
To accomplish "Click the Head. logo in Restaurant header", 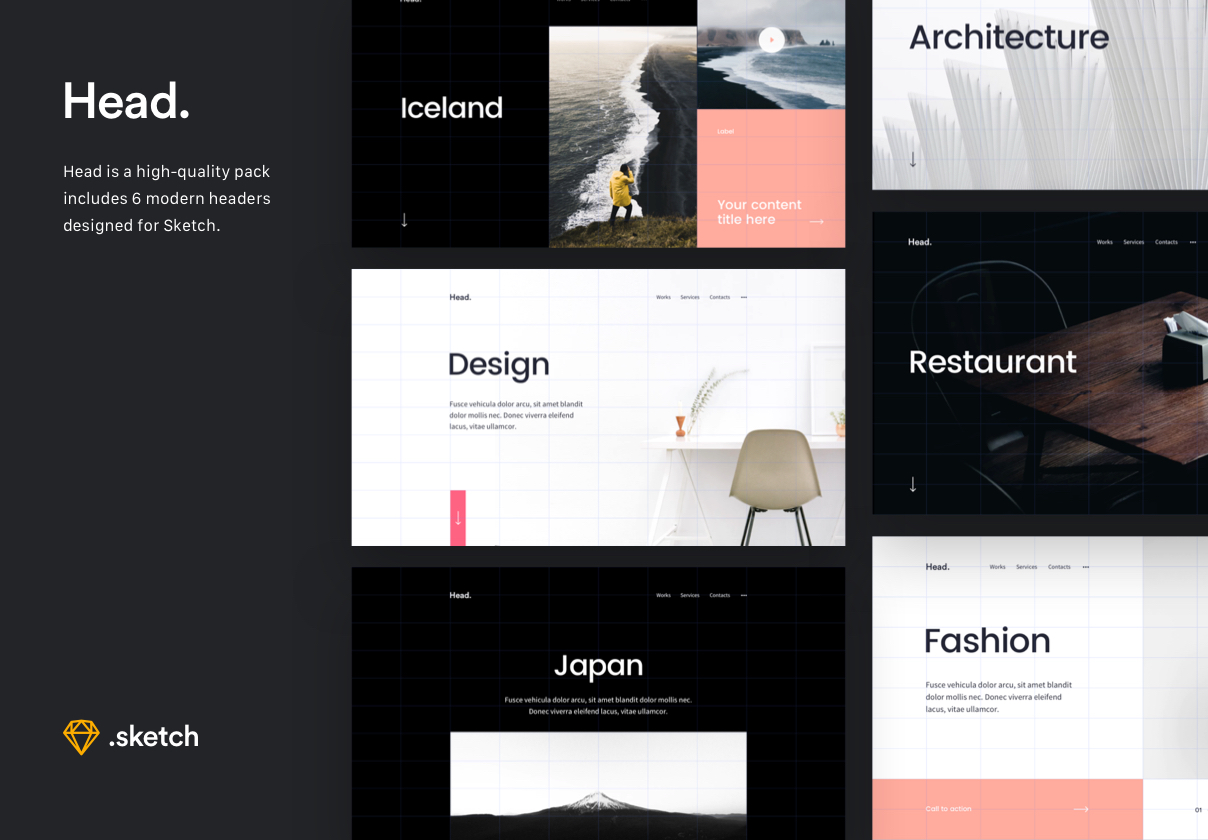I will (920, 242).
